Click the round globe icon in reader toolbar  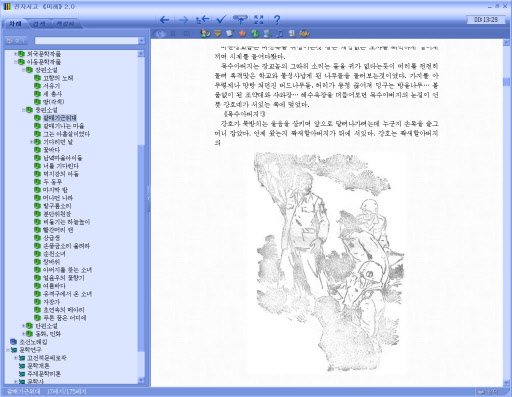pos(160,34)
